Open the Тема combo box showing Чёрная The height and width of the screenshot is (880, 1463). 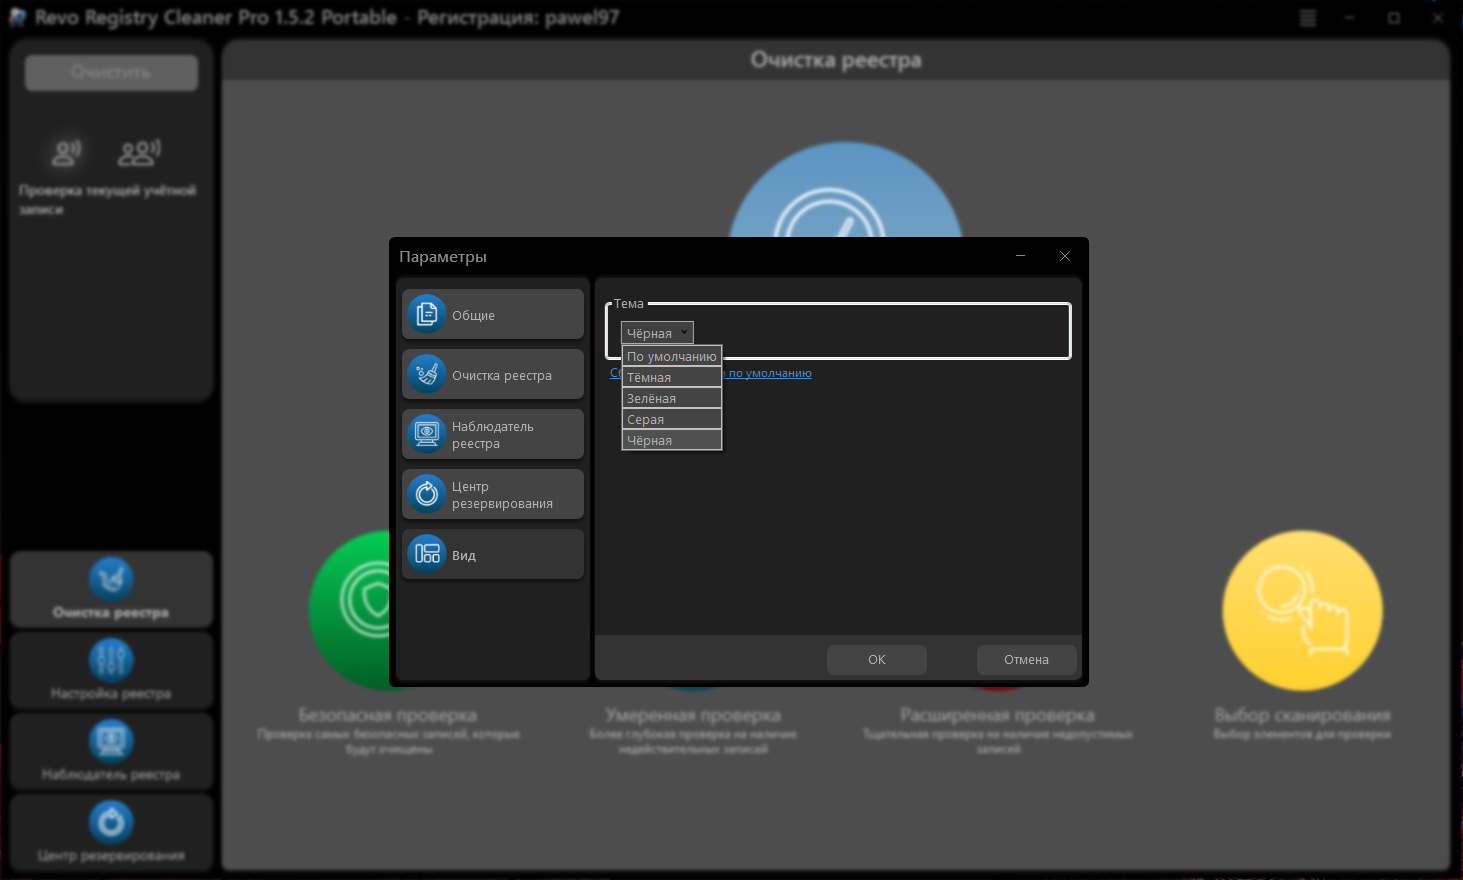coord(657,333)
